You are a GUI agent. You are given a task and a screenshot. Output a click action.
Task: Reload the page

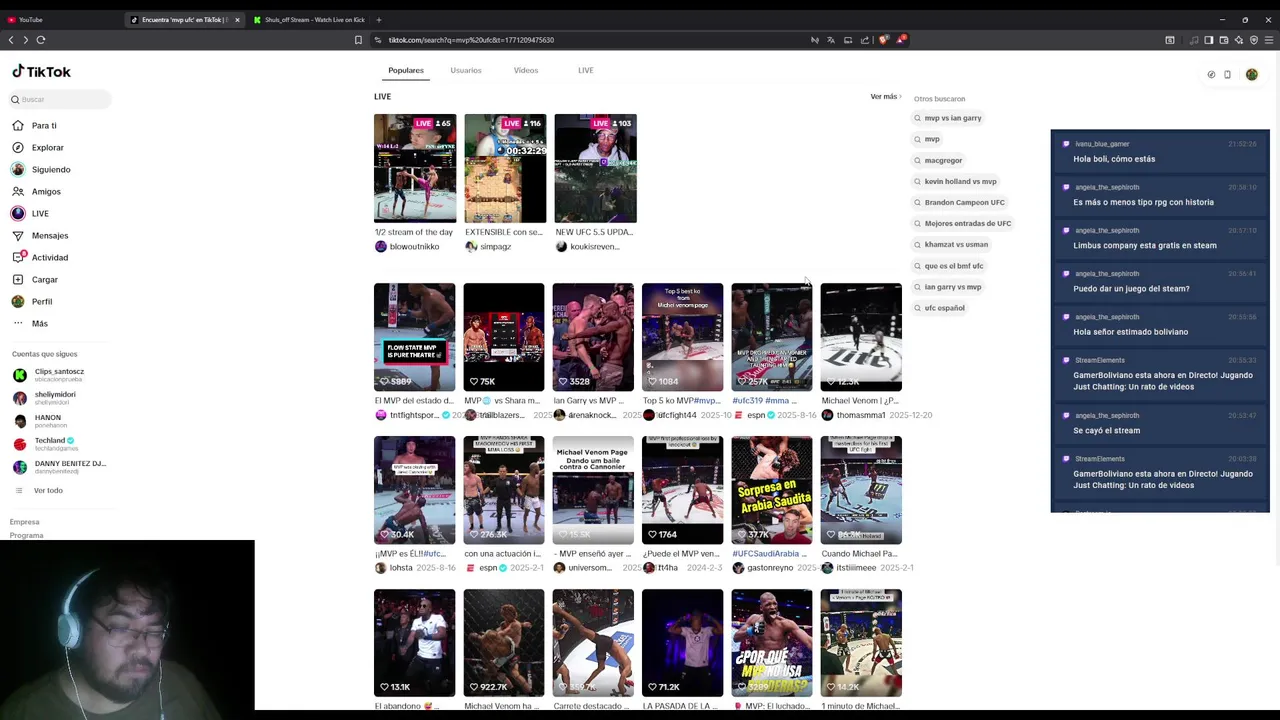41,40
